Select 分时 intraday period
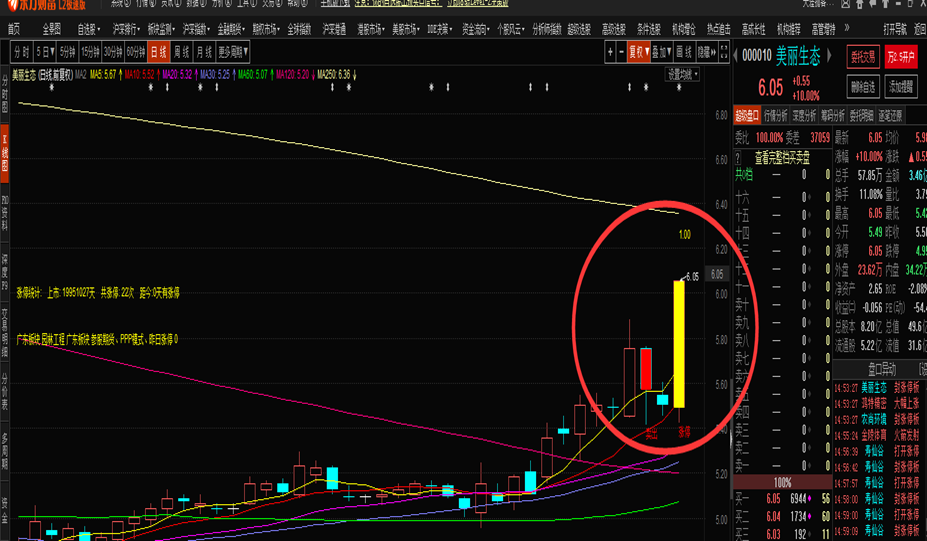Image resolution: width=927 pixels, height=541 pixels. coord(22,53)
